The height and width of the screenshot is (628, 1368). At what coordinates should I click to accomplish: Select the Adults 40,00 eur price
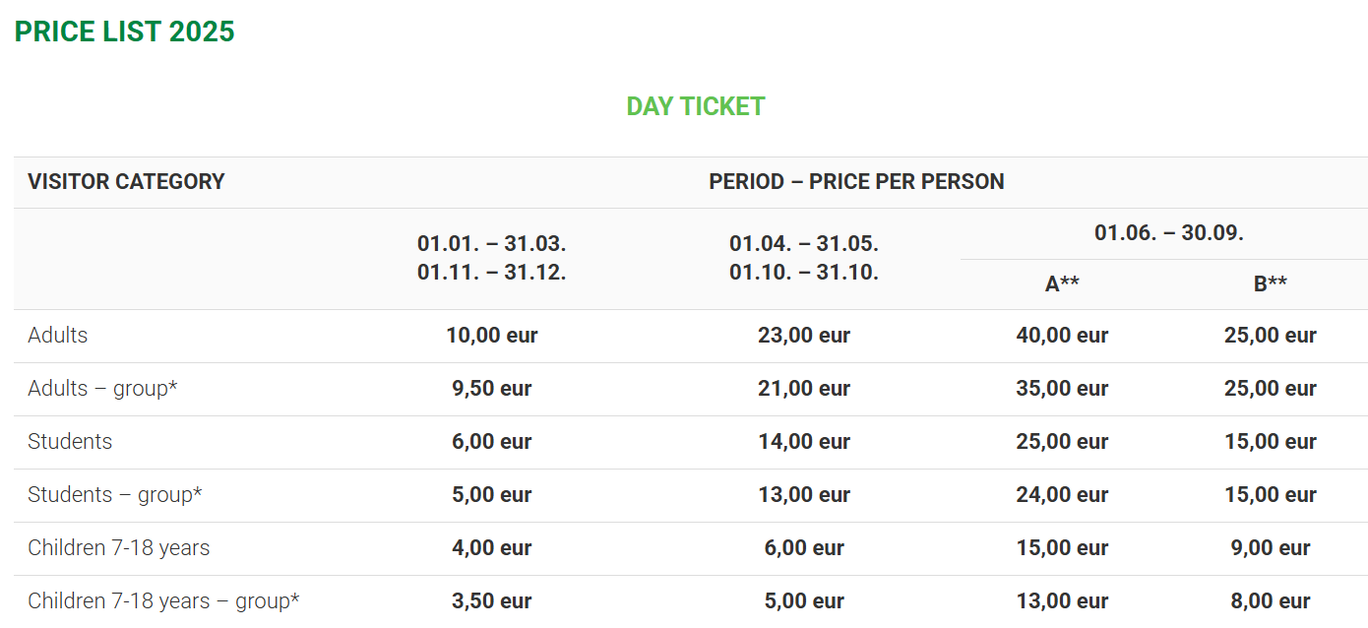[1062, 335]
